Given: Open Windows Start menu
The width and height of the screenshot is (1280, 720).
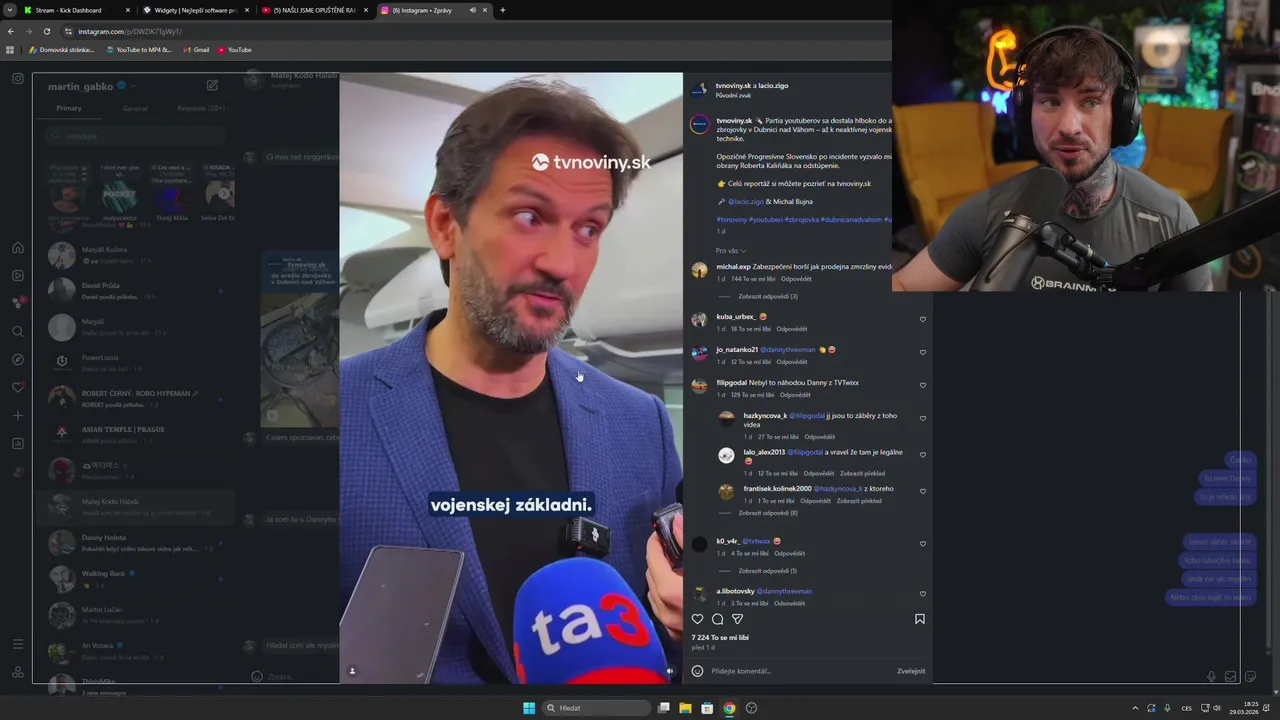Looking at the screenshot, I should [x=529, y=708].
